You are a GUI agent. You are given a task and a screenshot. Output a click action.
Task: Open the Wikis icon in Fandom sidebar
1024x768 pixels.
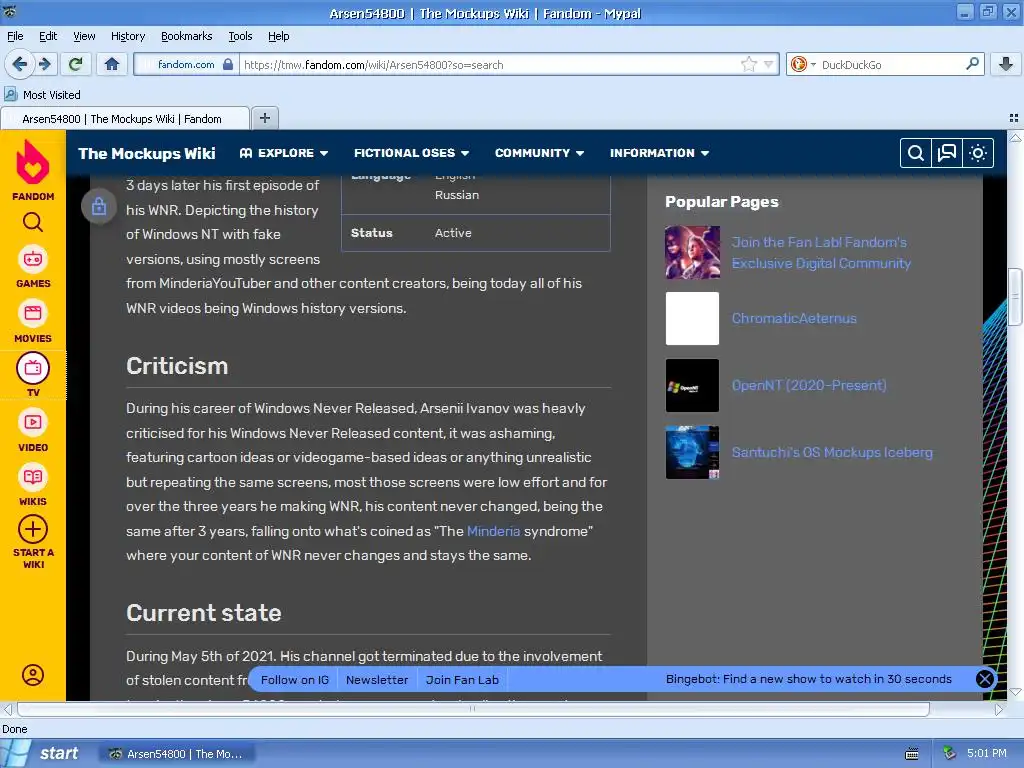33,477
